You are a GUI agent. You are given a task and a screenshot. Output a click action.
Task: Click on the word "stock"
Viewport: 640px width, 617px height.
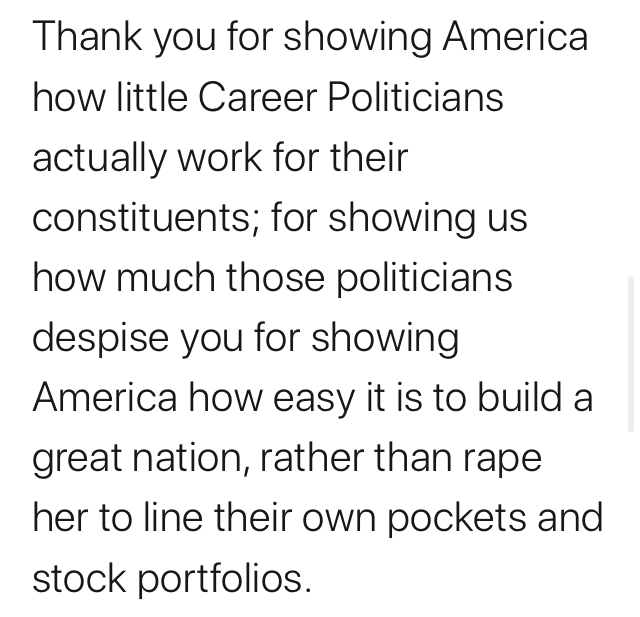(x=79, y=578)
